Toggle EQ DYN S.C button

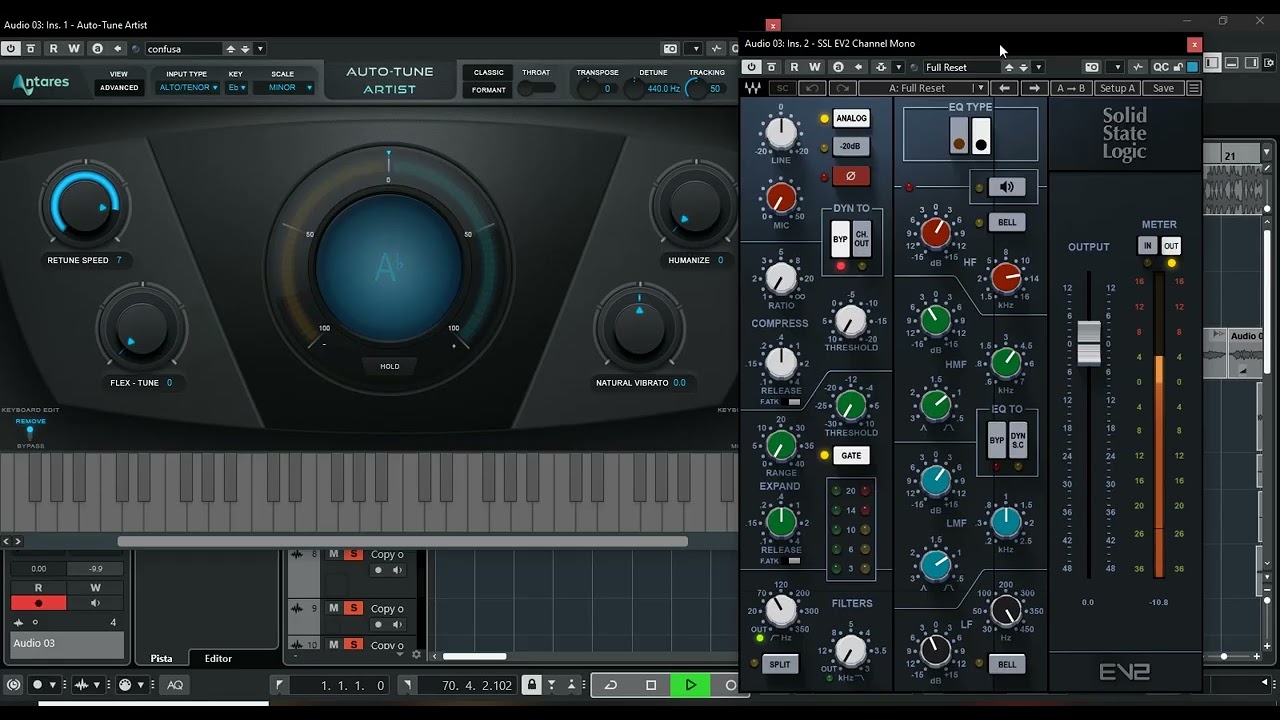pos(1018,440)
